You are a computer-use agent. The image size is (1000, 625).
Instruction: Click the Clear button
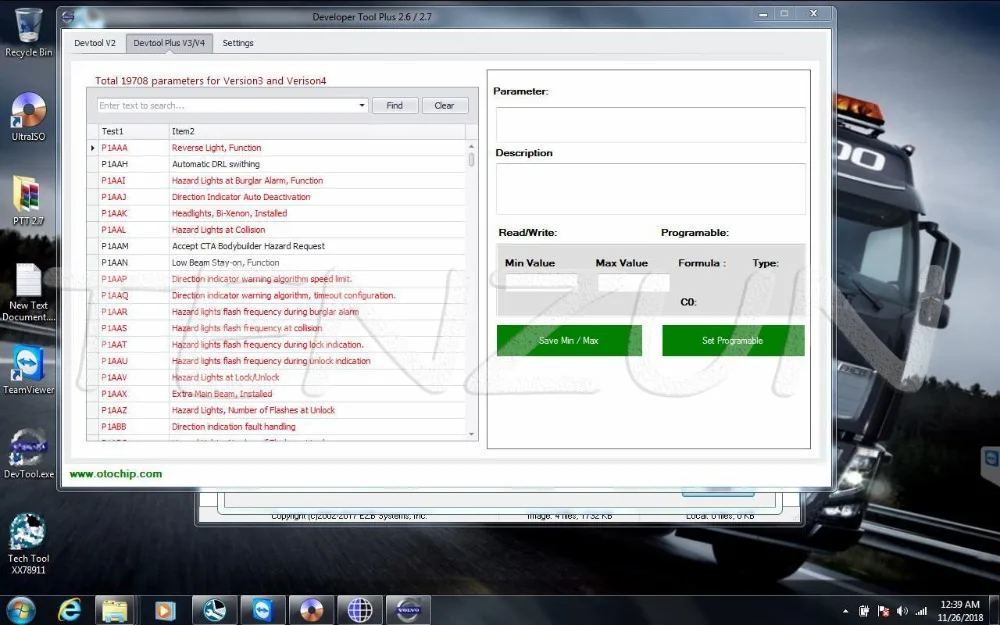click(x=445, y=105)
